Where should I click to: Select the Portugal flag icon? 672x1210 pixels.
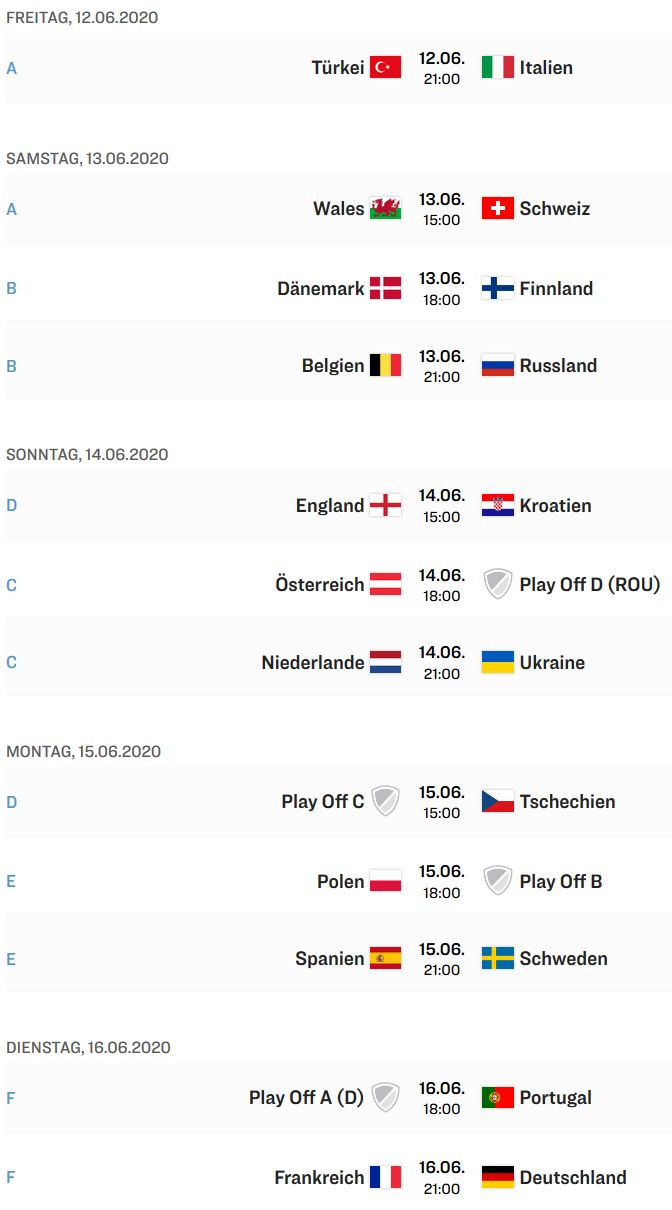pyautogui.click(x=497, y=1098)
